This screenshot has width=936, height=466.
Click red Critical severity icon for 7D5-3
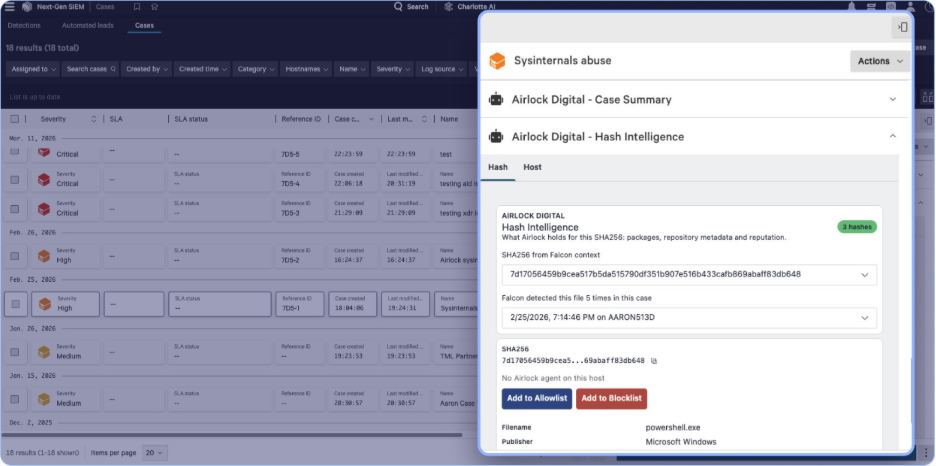(x=44, y=209)
